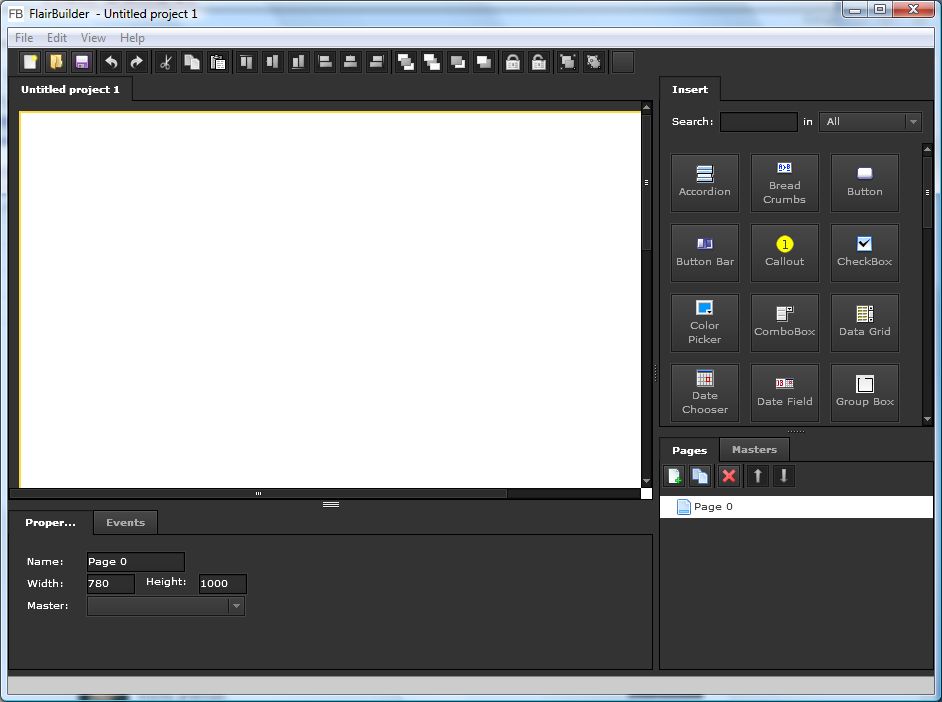Select the Pages tab
Image resolution: width=942 pixels, height=702 pixels.
[690, 450]
